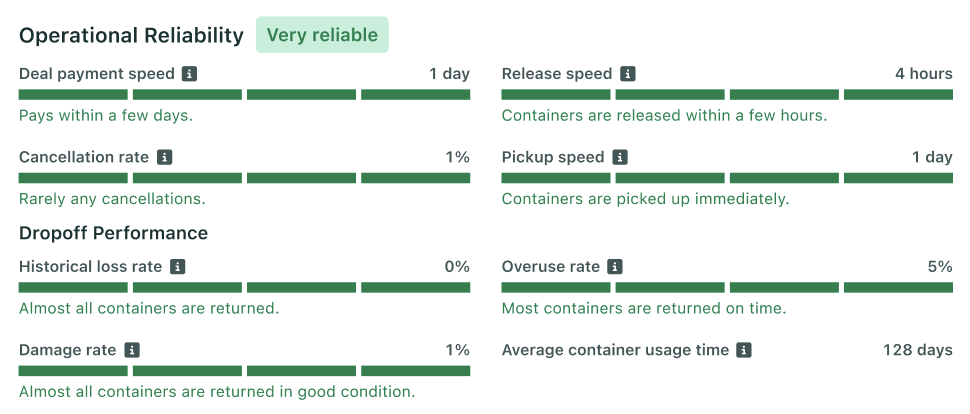Click the Historical loss rate info icon

(x=177, y=267)
